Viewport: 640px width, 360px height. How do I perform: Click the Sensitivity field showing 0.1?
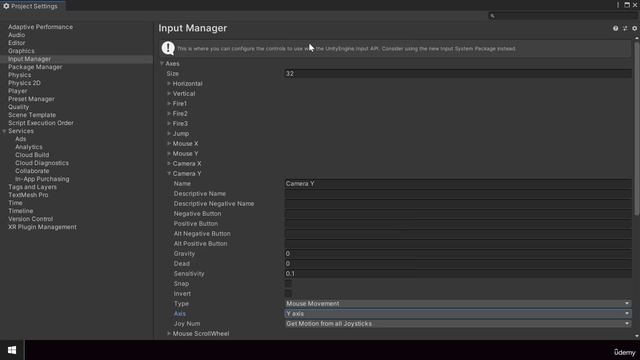(458, 273)
